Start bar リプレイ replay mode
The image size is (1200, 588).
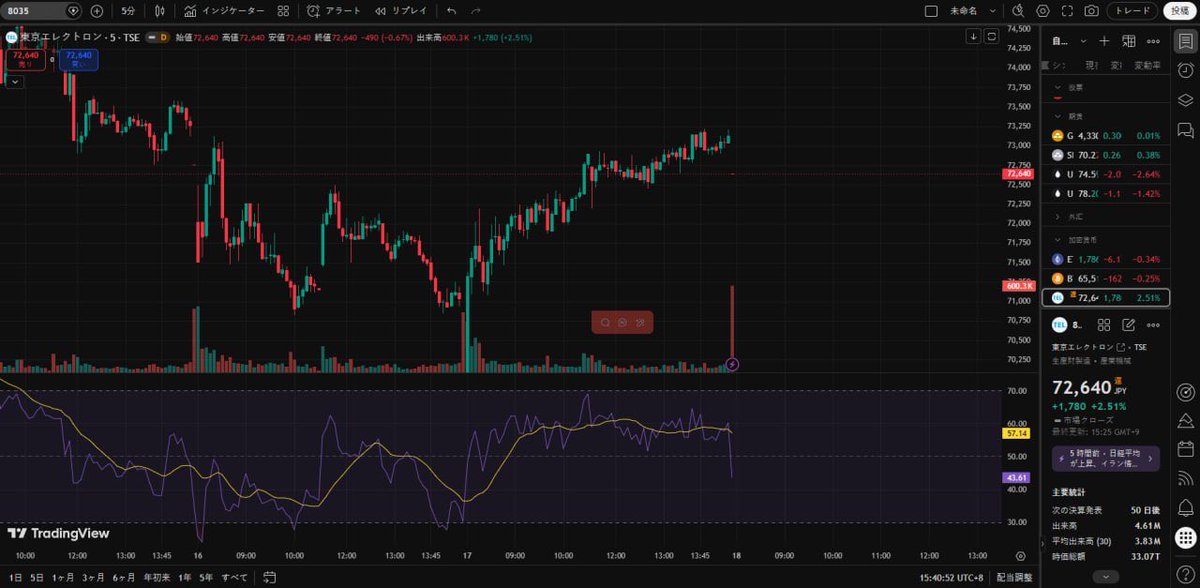(401, 11)
